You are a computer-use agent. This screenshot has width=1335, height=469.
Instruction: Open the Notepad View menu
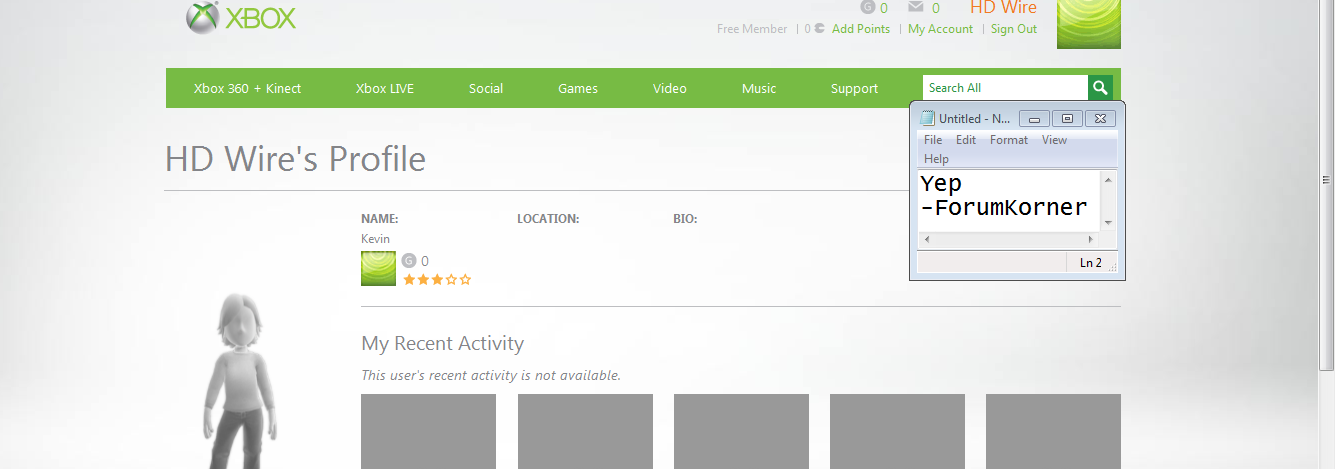coord(1054,140)
